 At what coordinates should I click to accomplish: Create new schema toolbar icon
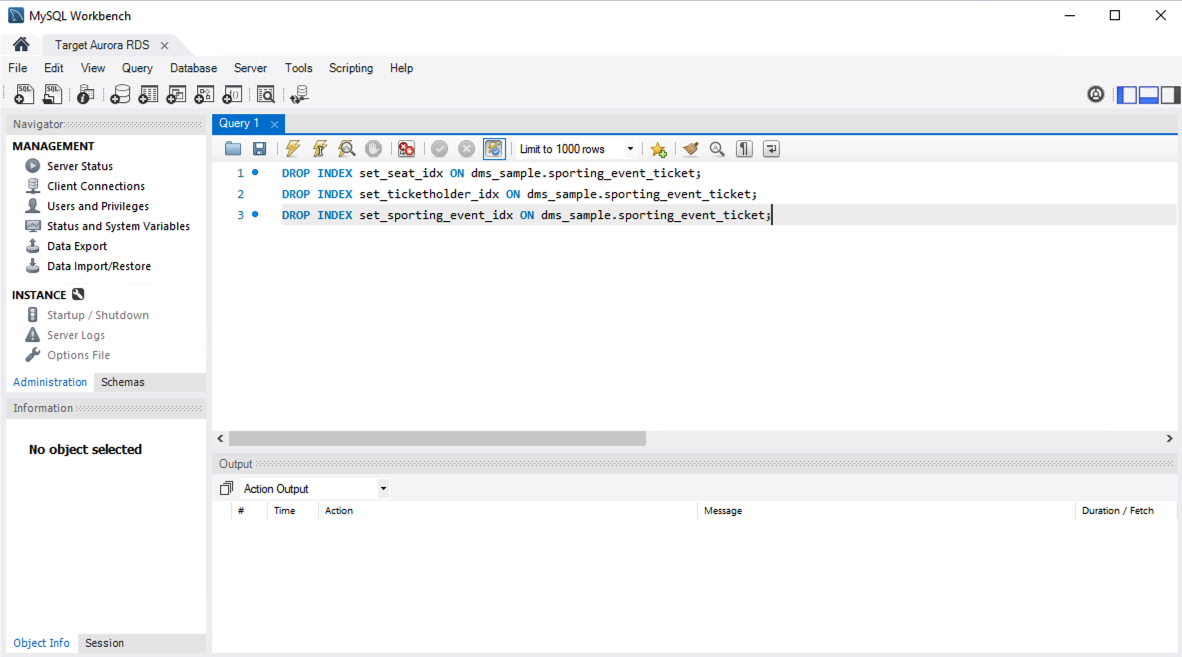(120, 94)
